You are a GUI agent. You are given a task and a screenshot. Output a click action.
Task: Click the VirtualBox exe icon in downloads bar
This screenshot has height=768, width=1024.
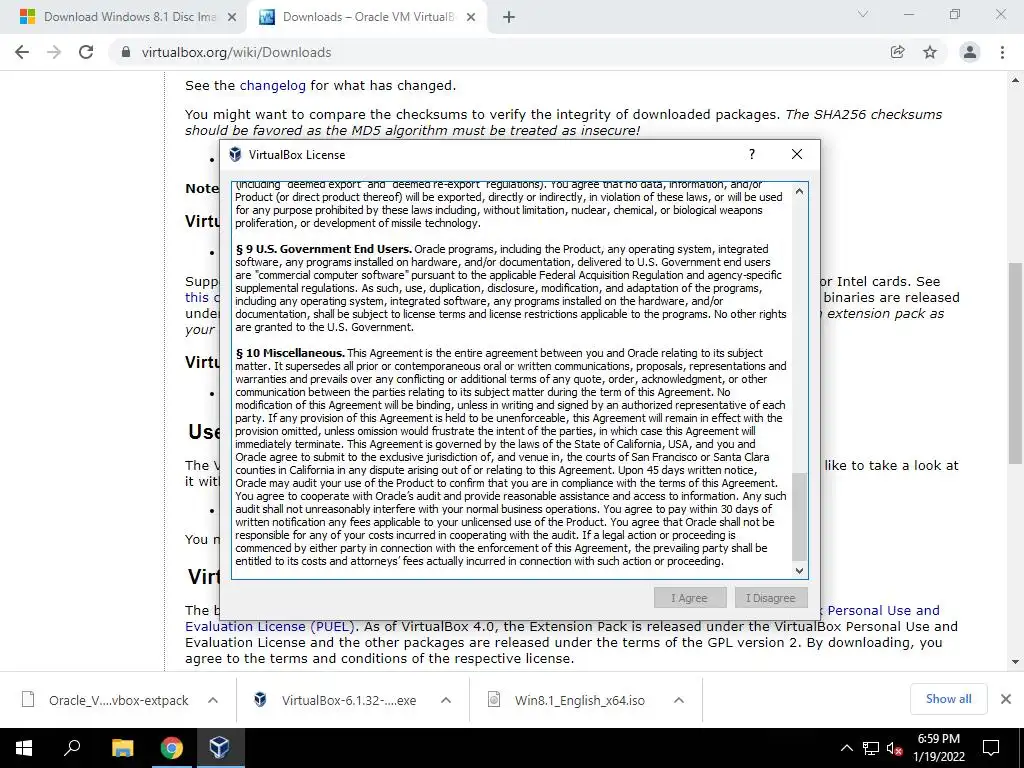[x=260, y=699]
